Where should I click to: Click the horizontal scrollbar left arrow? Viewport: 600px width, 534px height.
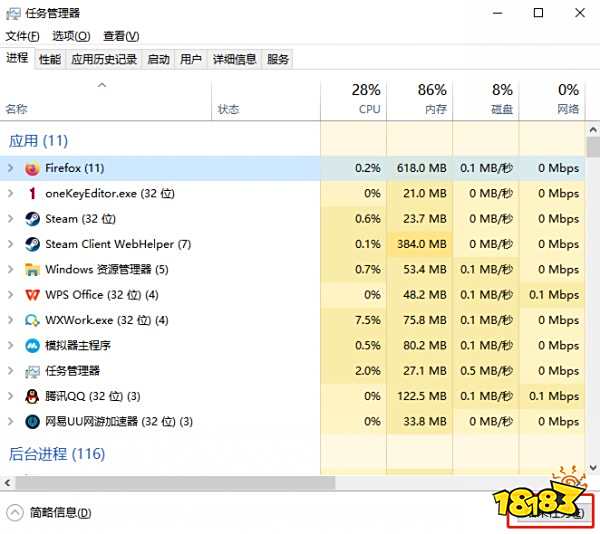click(7, 483)
